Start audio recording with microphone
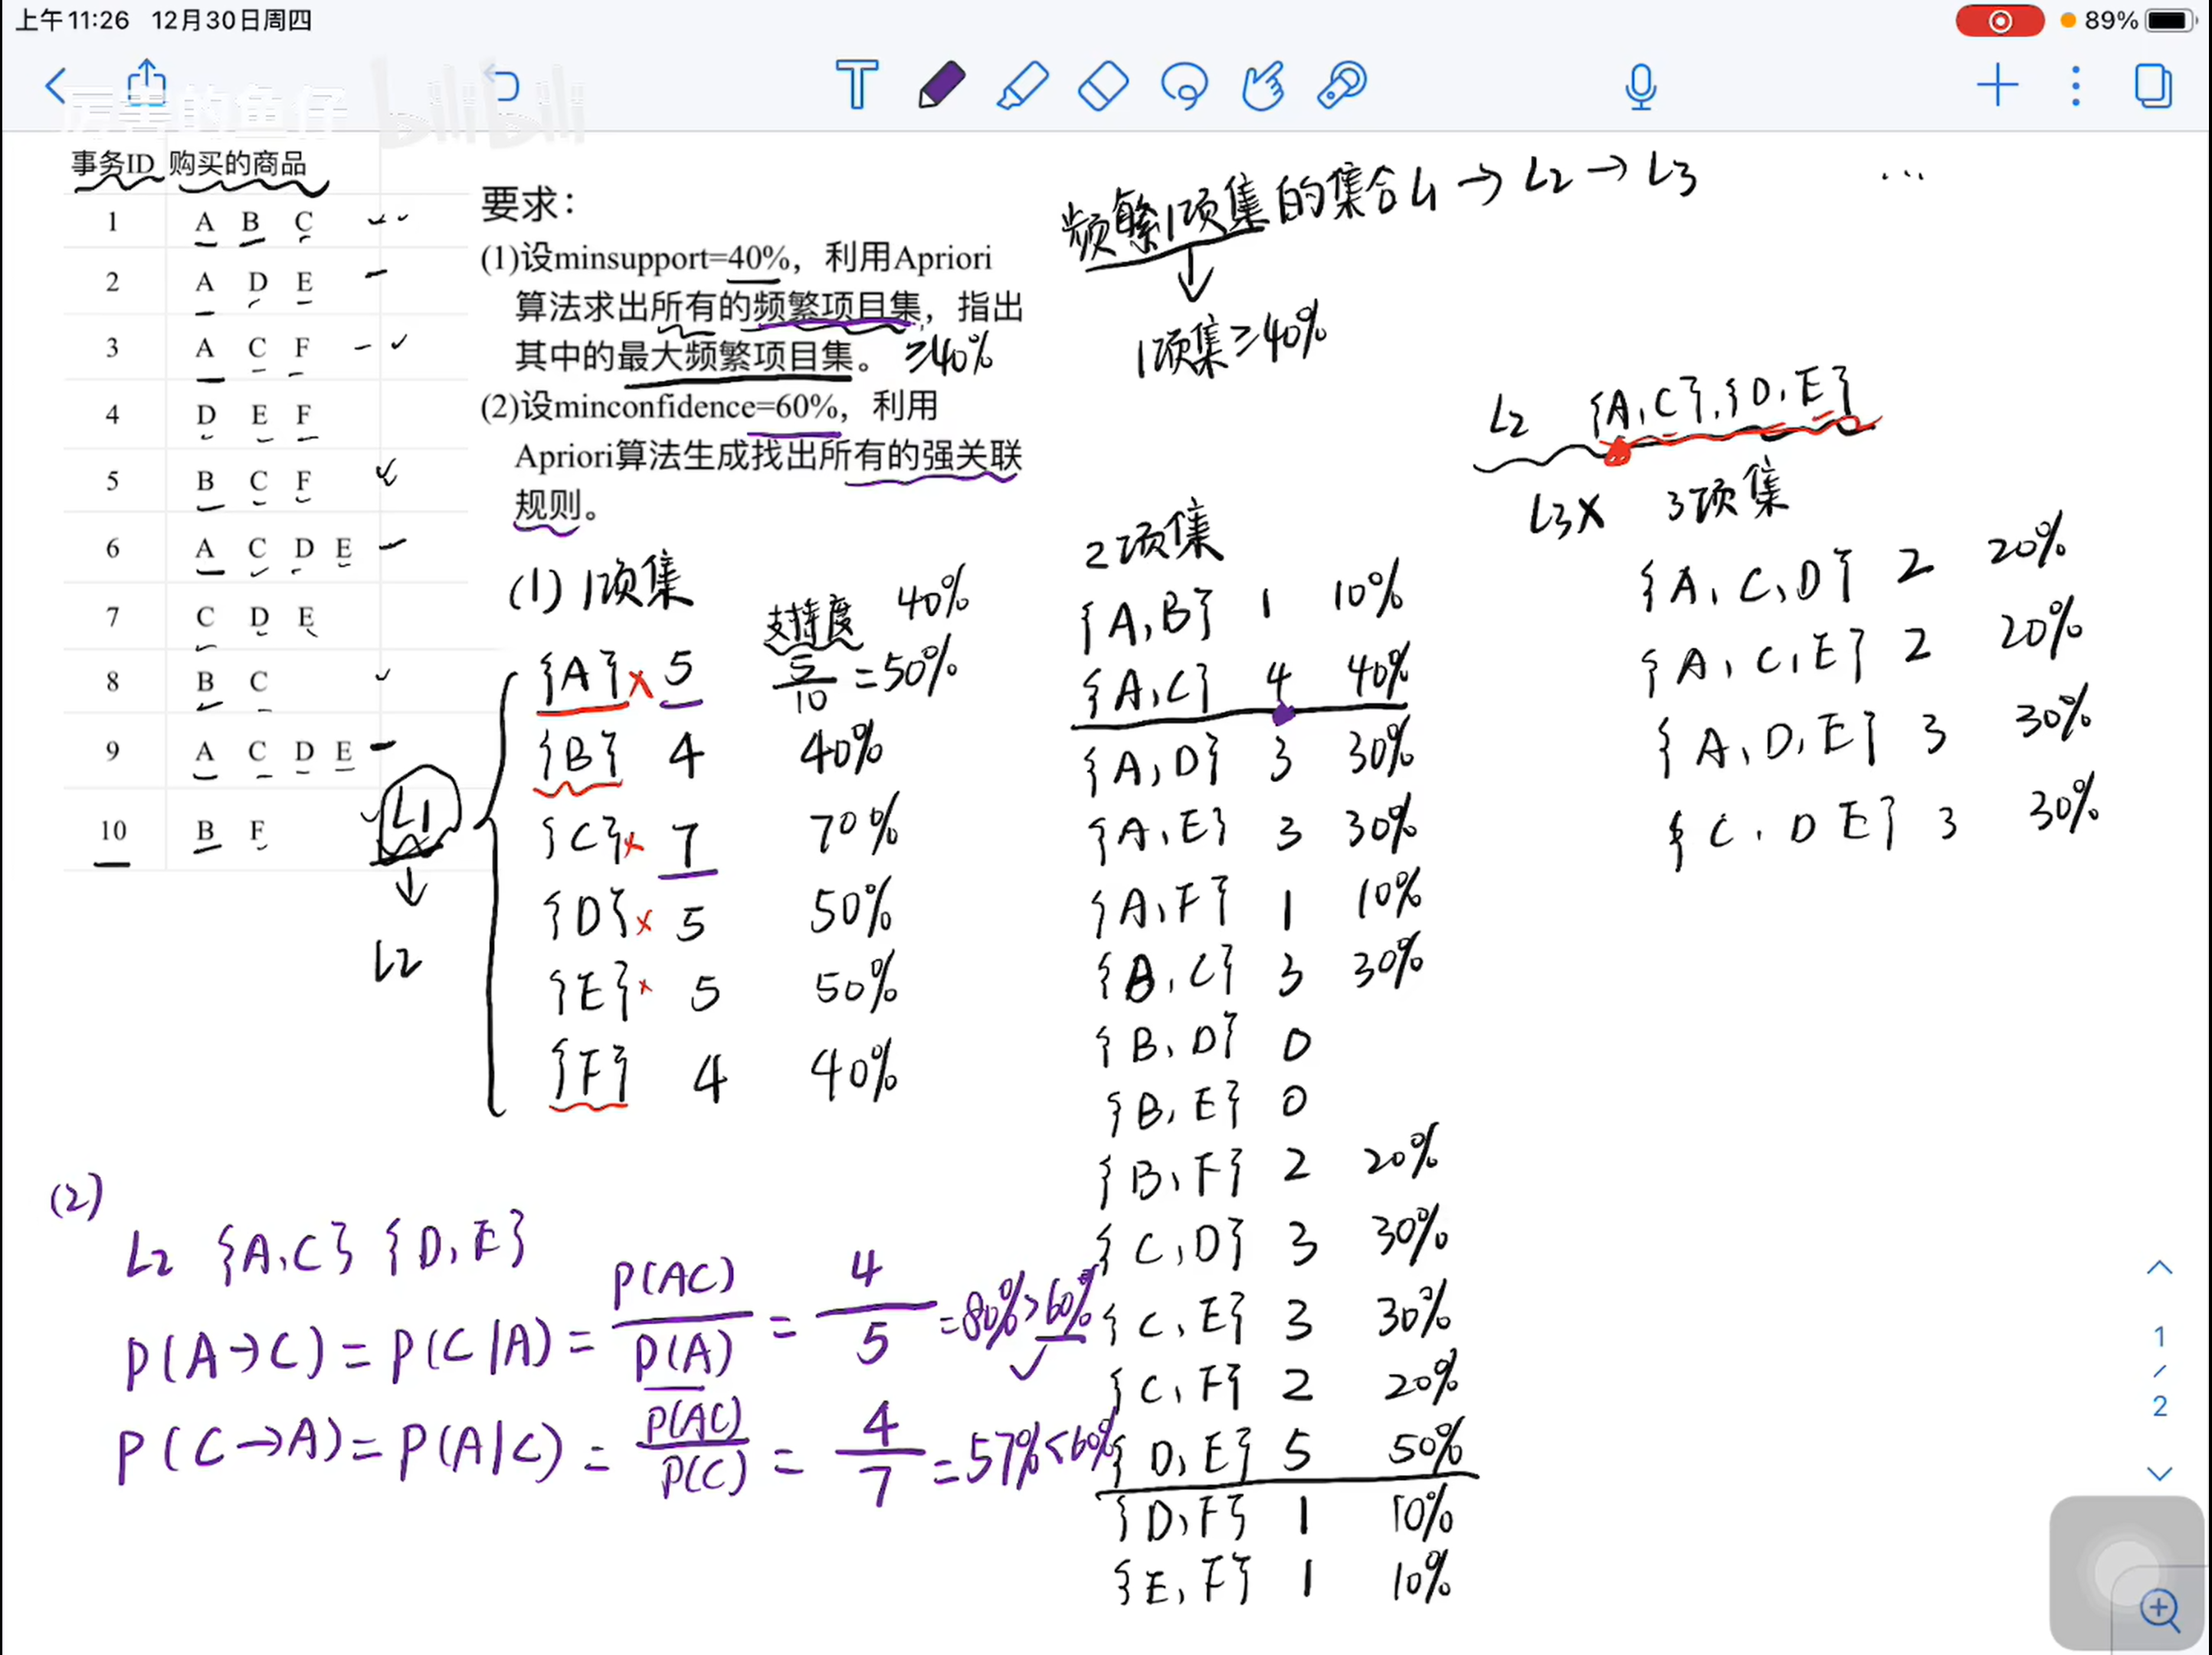 (1641, 86)
